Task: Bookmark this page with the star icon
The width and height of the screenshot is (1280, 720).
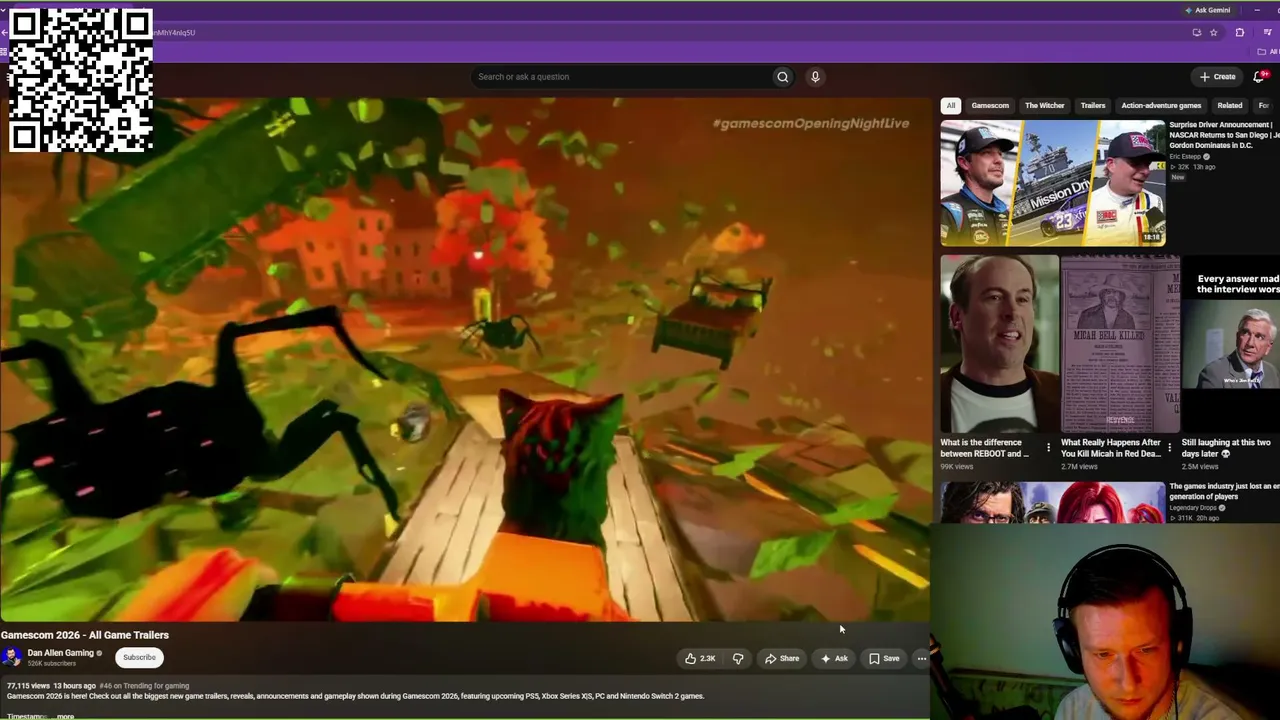Action: [1214, 32]
